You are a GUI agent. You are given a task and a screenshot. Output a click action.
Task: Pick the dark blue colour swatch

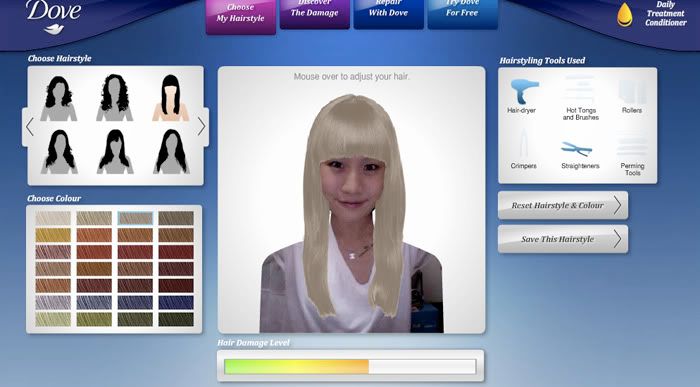pyautogui.click(x=176, y=303)
